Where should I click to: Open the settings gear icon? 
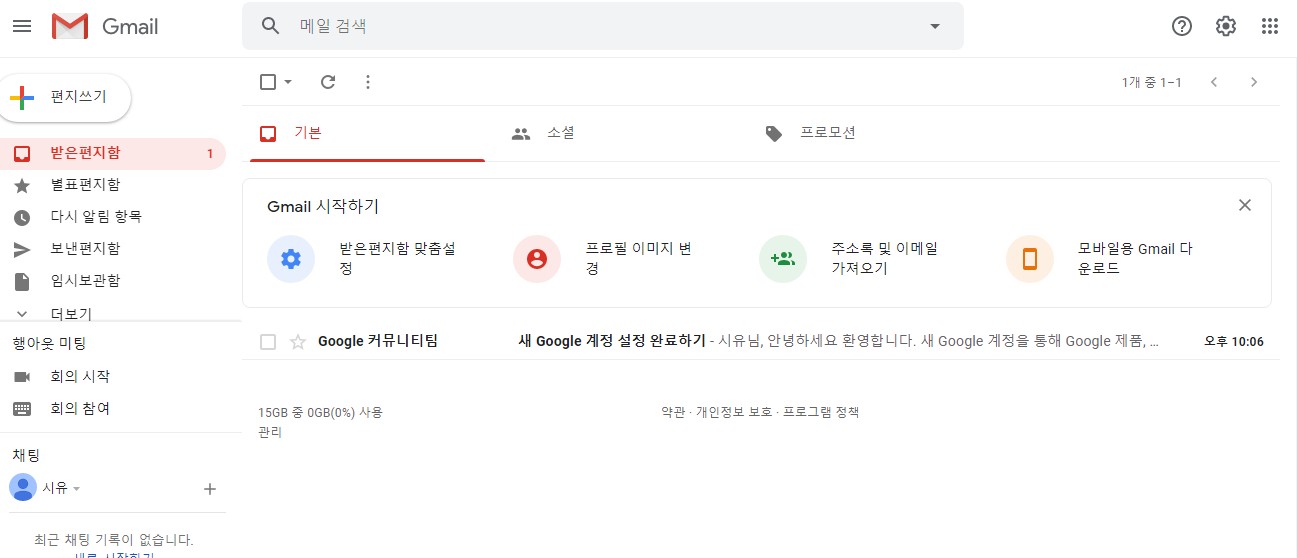pos(1226,26)
